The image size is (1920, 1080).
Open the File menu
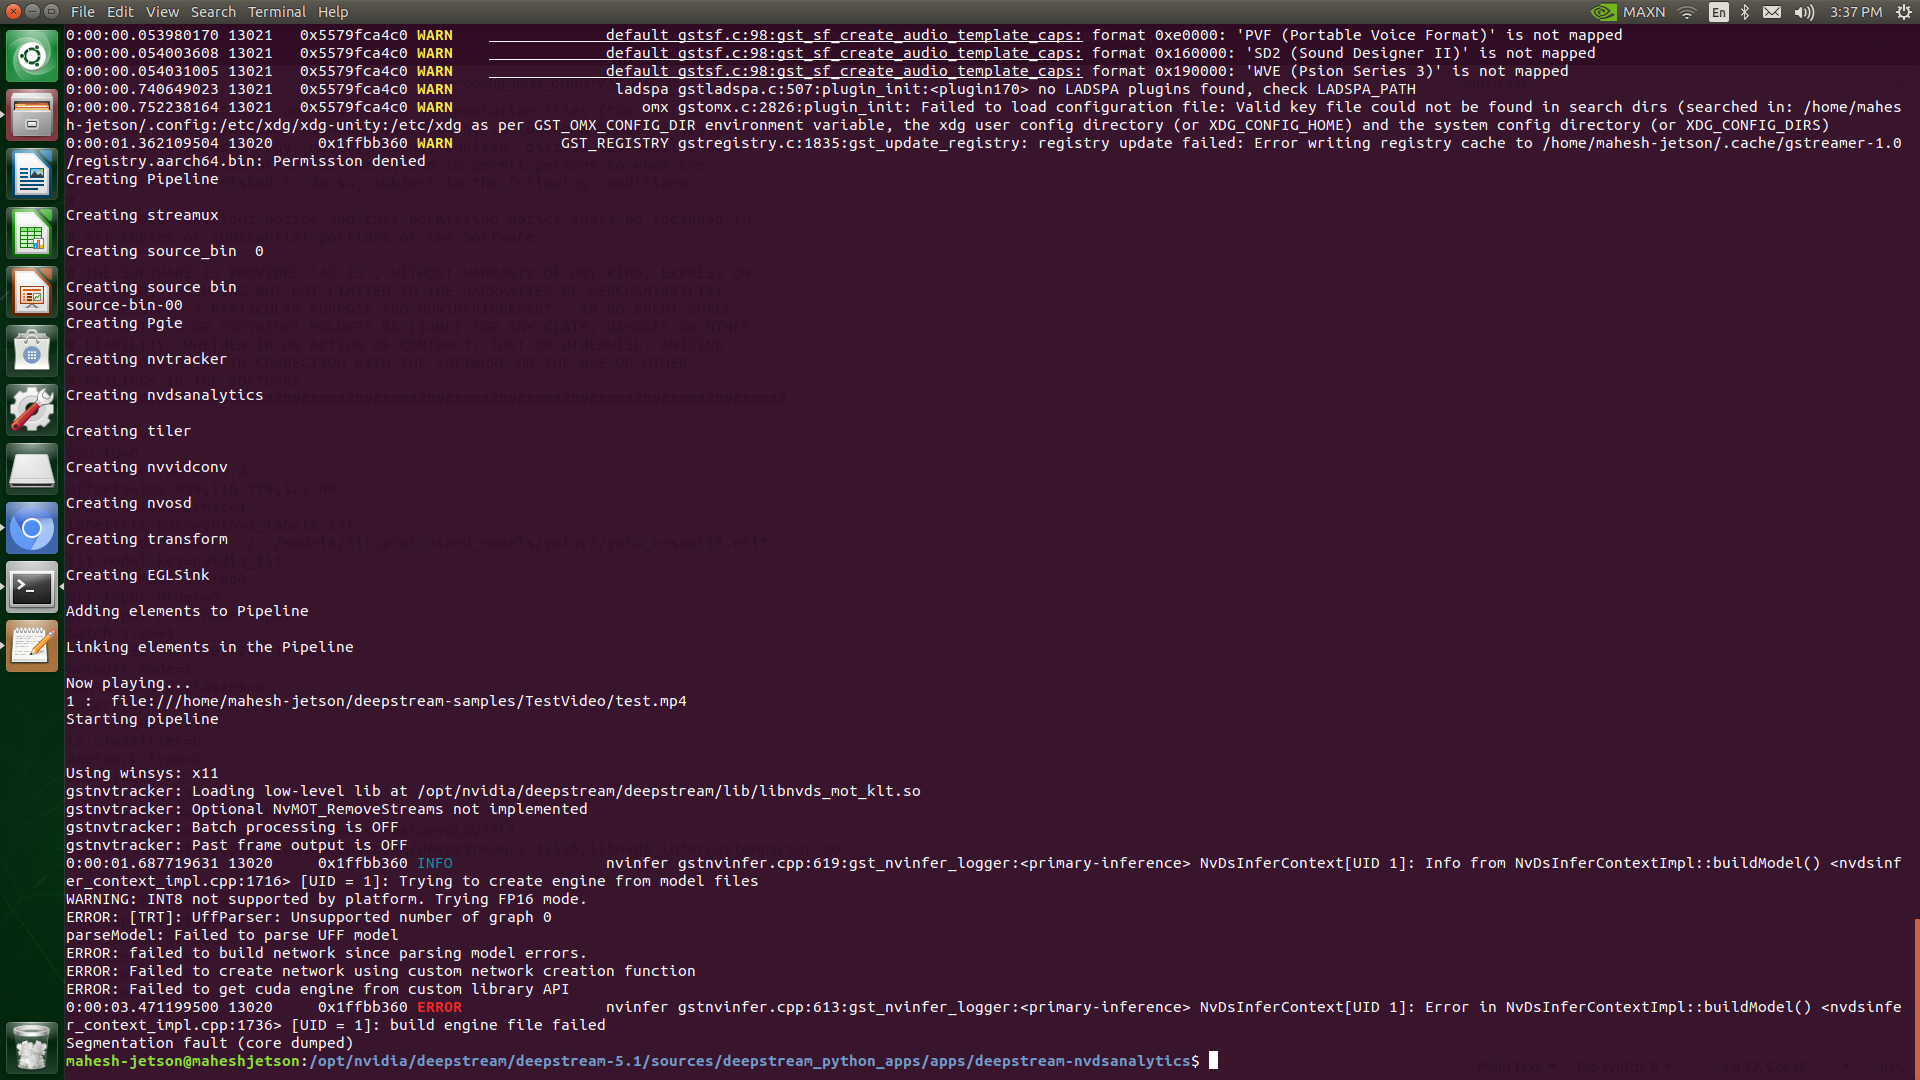pos(83,12)
